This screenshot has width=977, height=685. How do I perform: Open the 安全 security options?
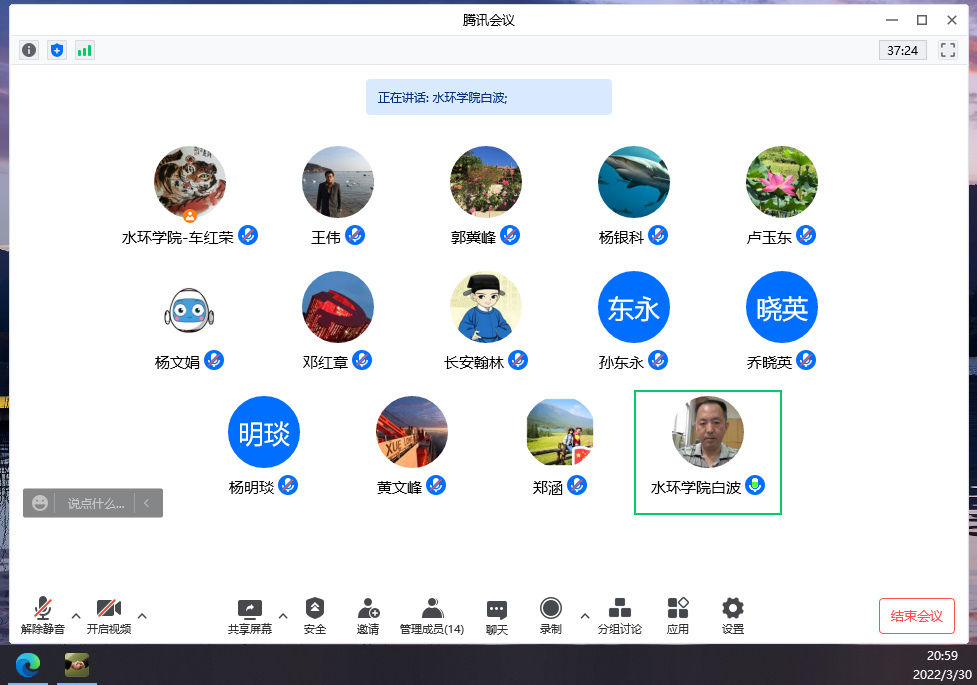click(315, 615)
